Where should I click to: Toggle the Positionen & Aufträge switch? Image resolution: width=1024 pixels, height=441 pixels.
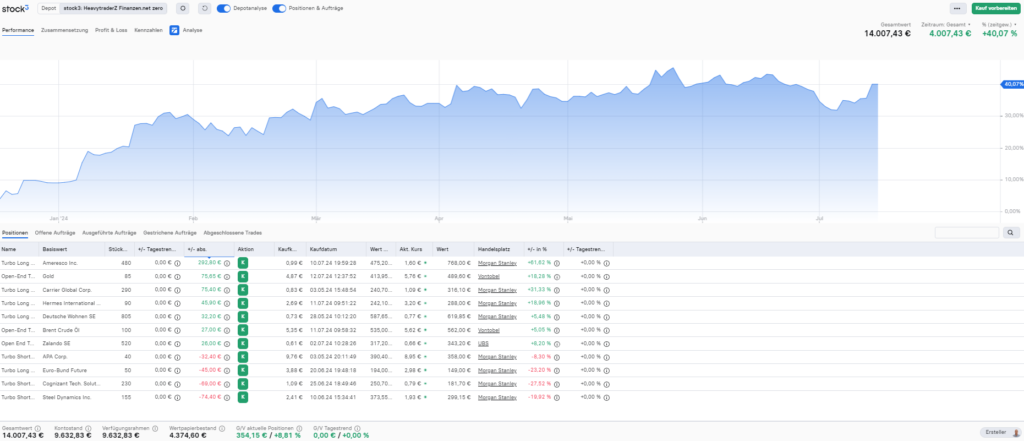point(280,8)
